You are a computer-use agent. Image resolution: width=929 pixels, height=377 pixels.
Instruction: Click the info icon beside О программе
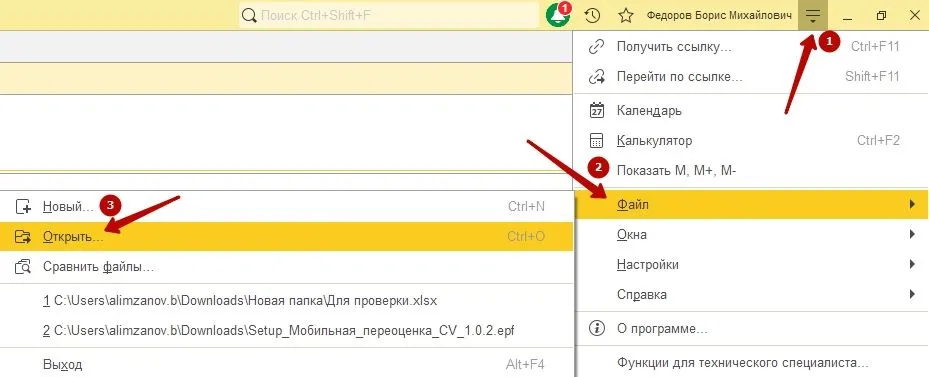pyautogui.click(x=596, y=328)
